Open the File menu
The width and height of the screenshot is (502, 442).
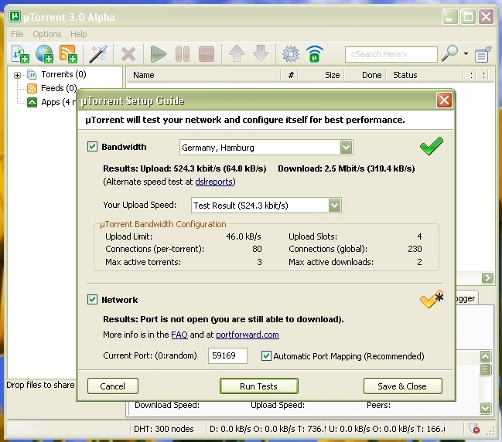pyautogui.click(x=17, y=34)
